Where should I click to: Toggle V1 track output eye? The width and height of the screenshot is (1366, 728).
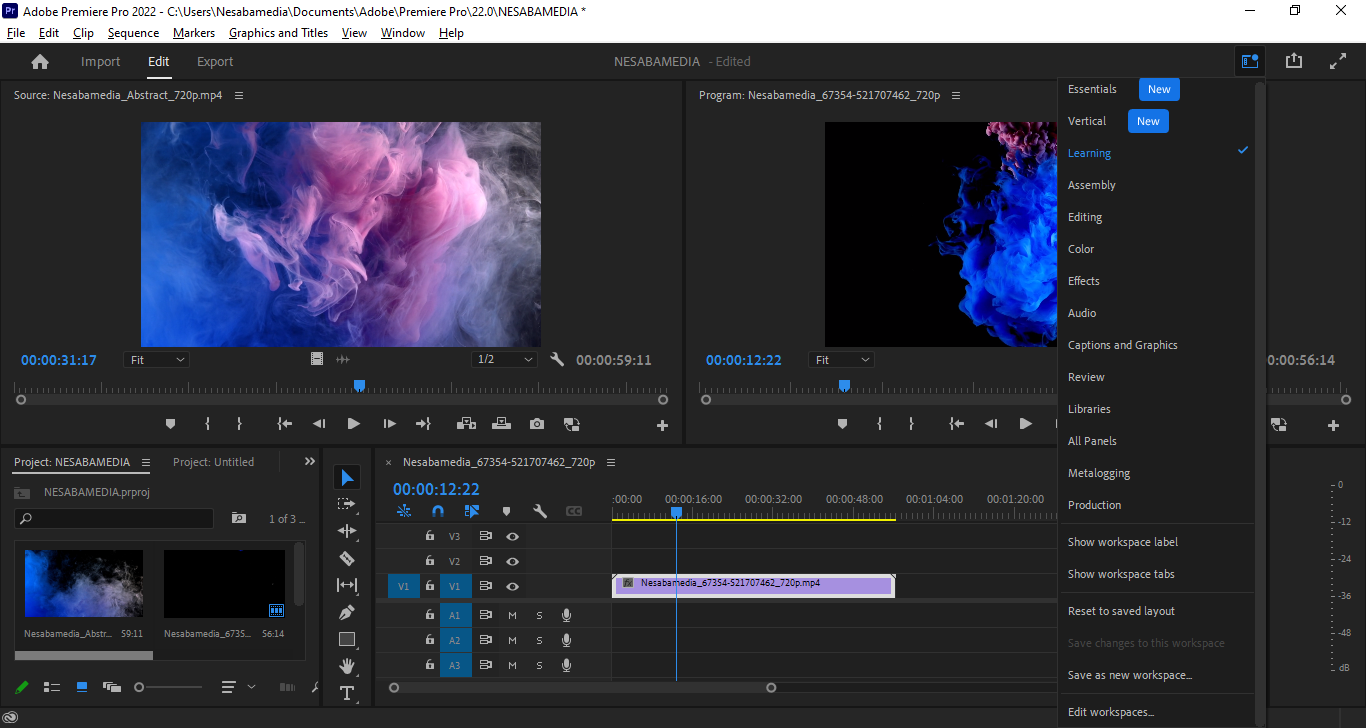click(x=512, y=587)
